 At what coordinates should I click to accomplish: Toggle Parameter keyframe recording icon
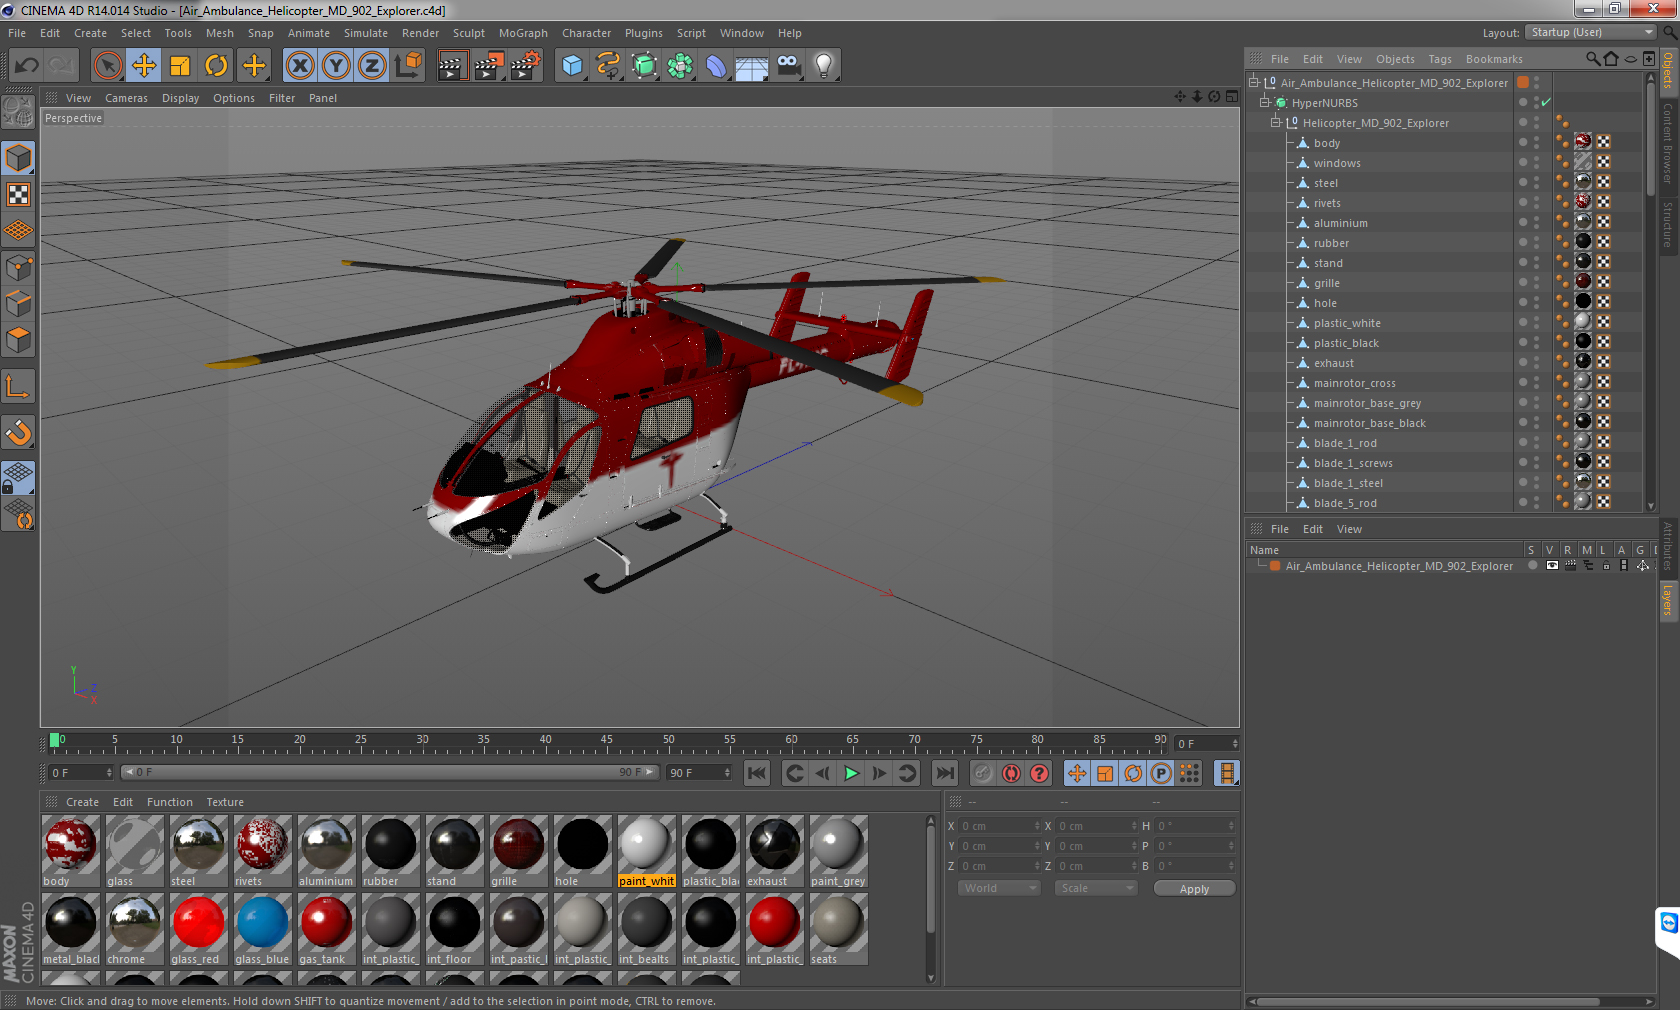(1161, 773)
